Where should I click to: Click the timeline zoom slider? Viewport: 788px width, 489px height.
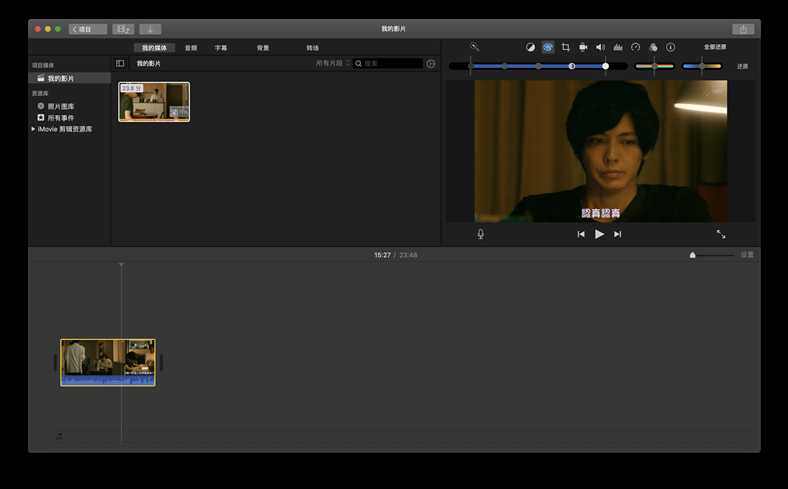pyautogui.click(x=712, y=255)
